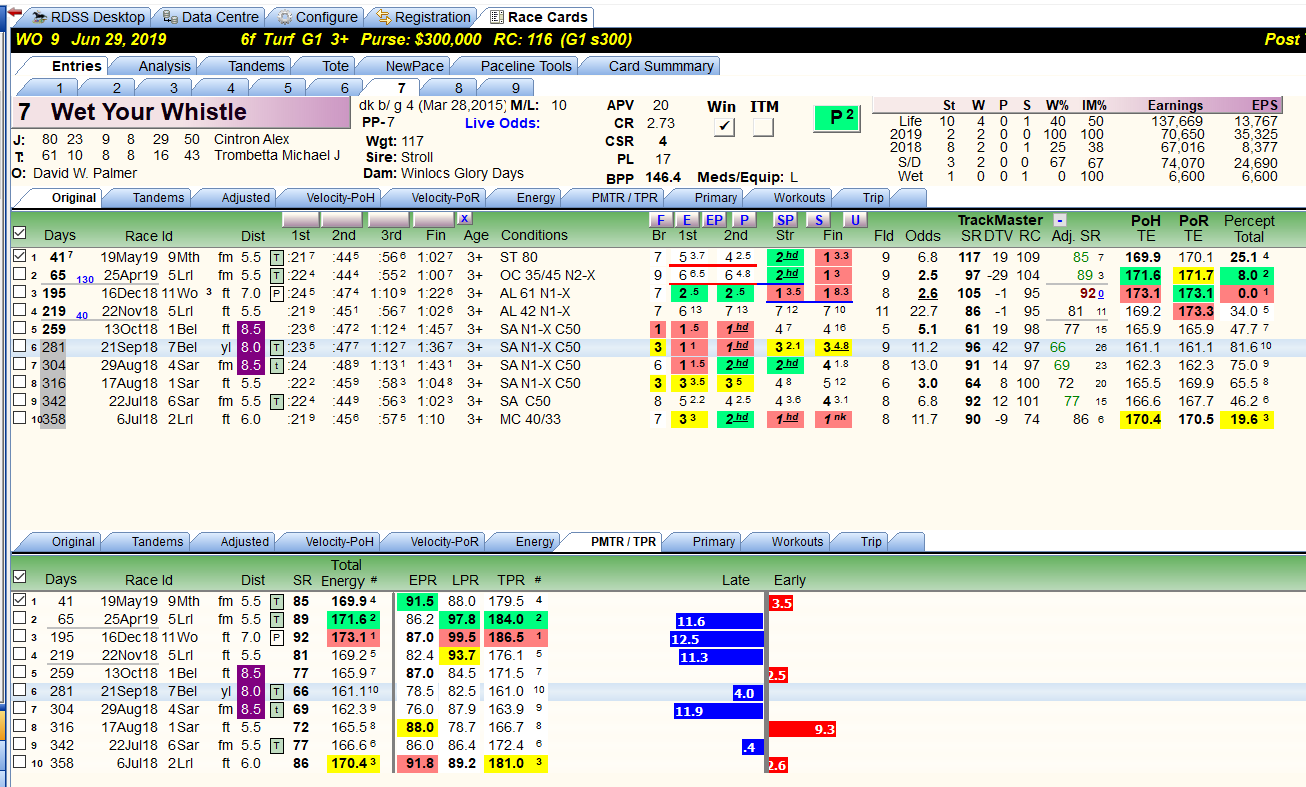Open upper Velocity-PoH tab

340,197
